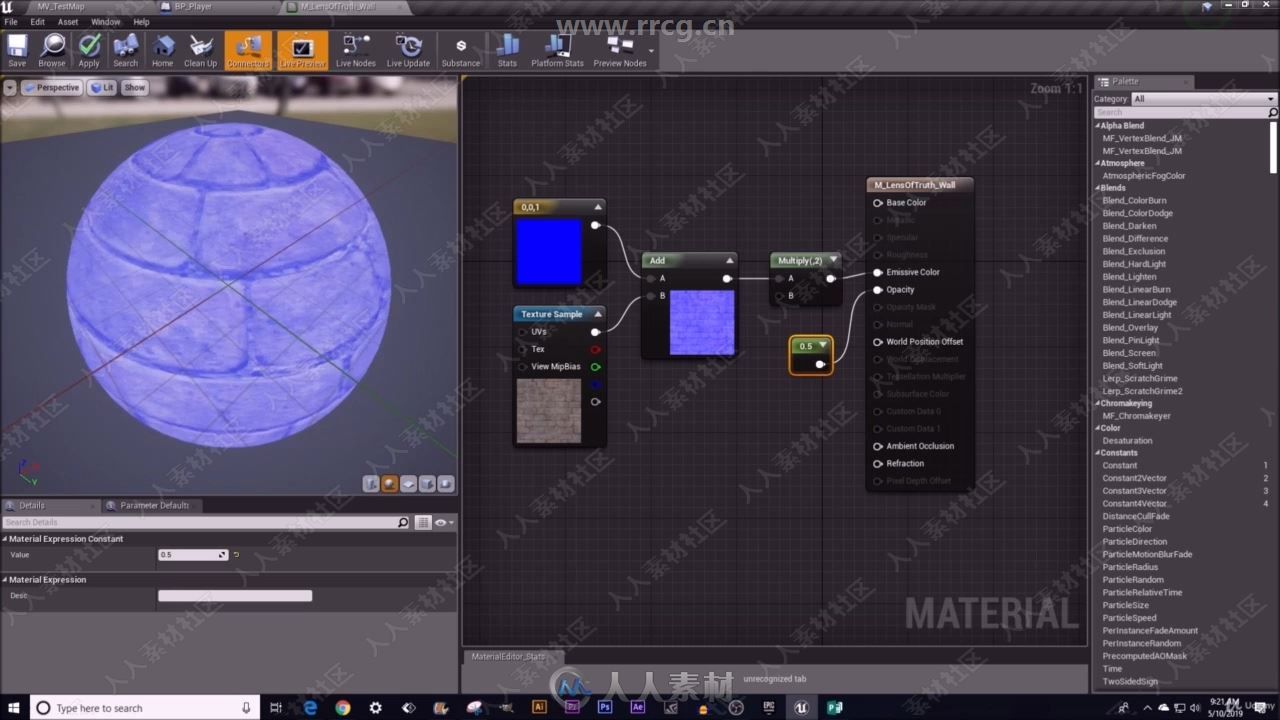Collapse the Multiply node arrow
The height and width of the screenshot is (720, 1280).
832,260
